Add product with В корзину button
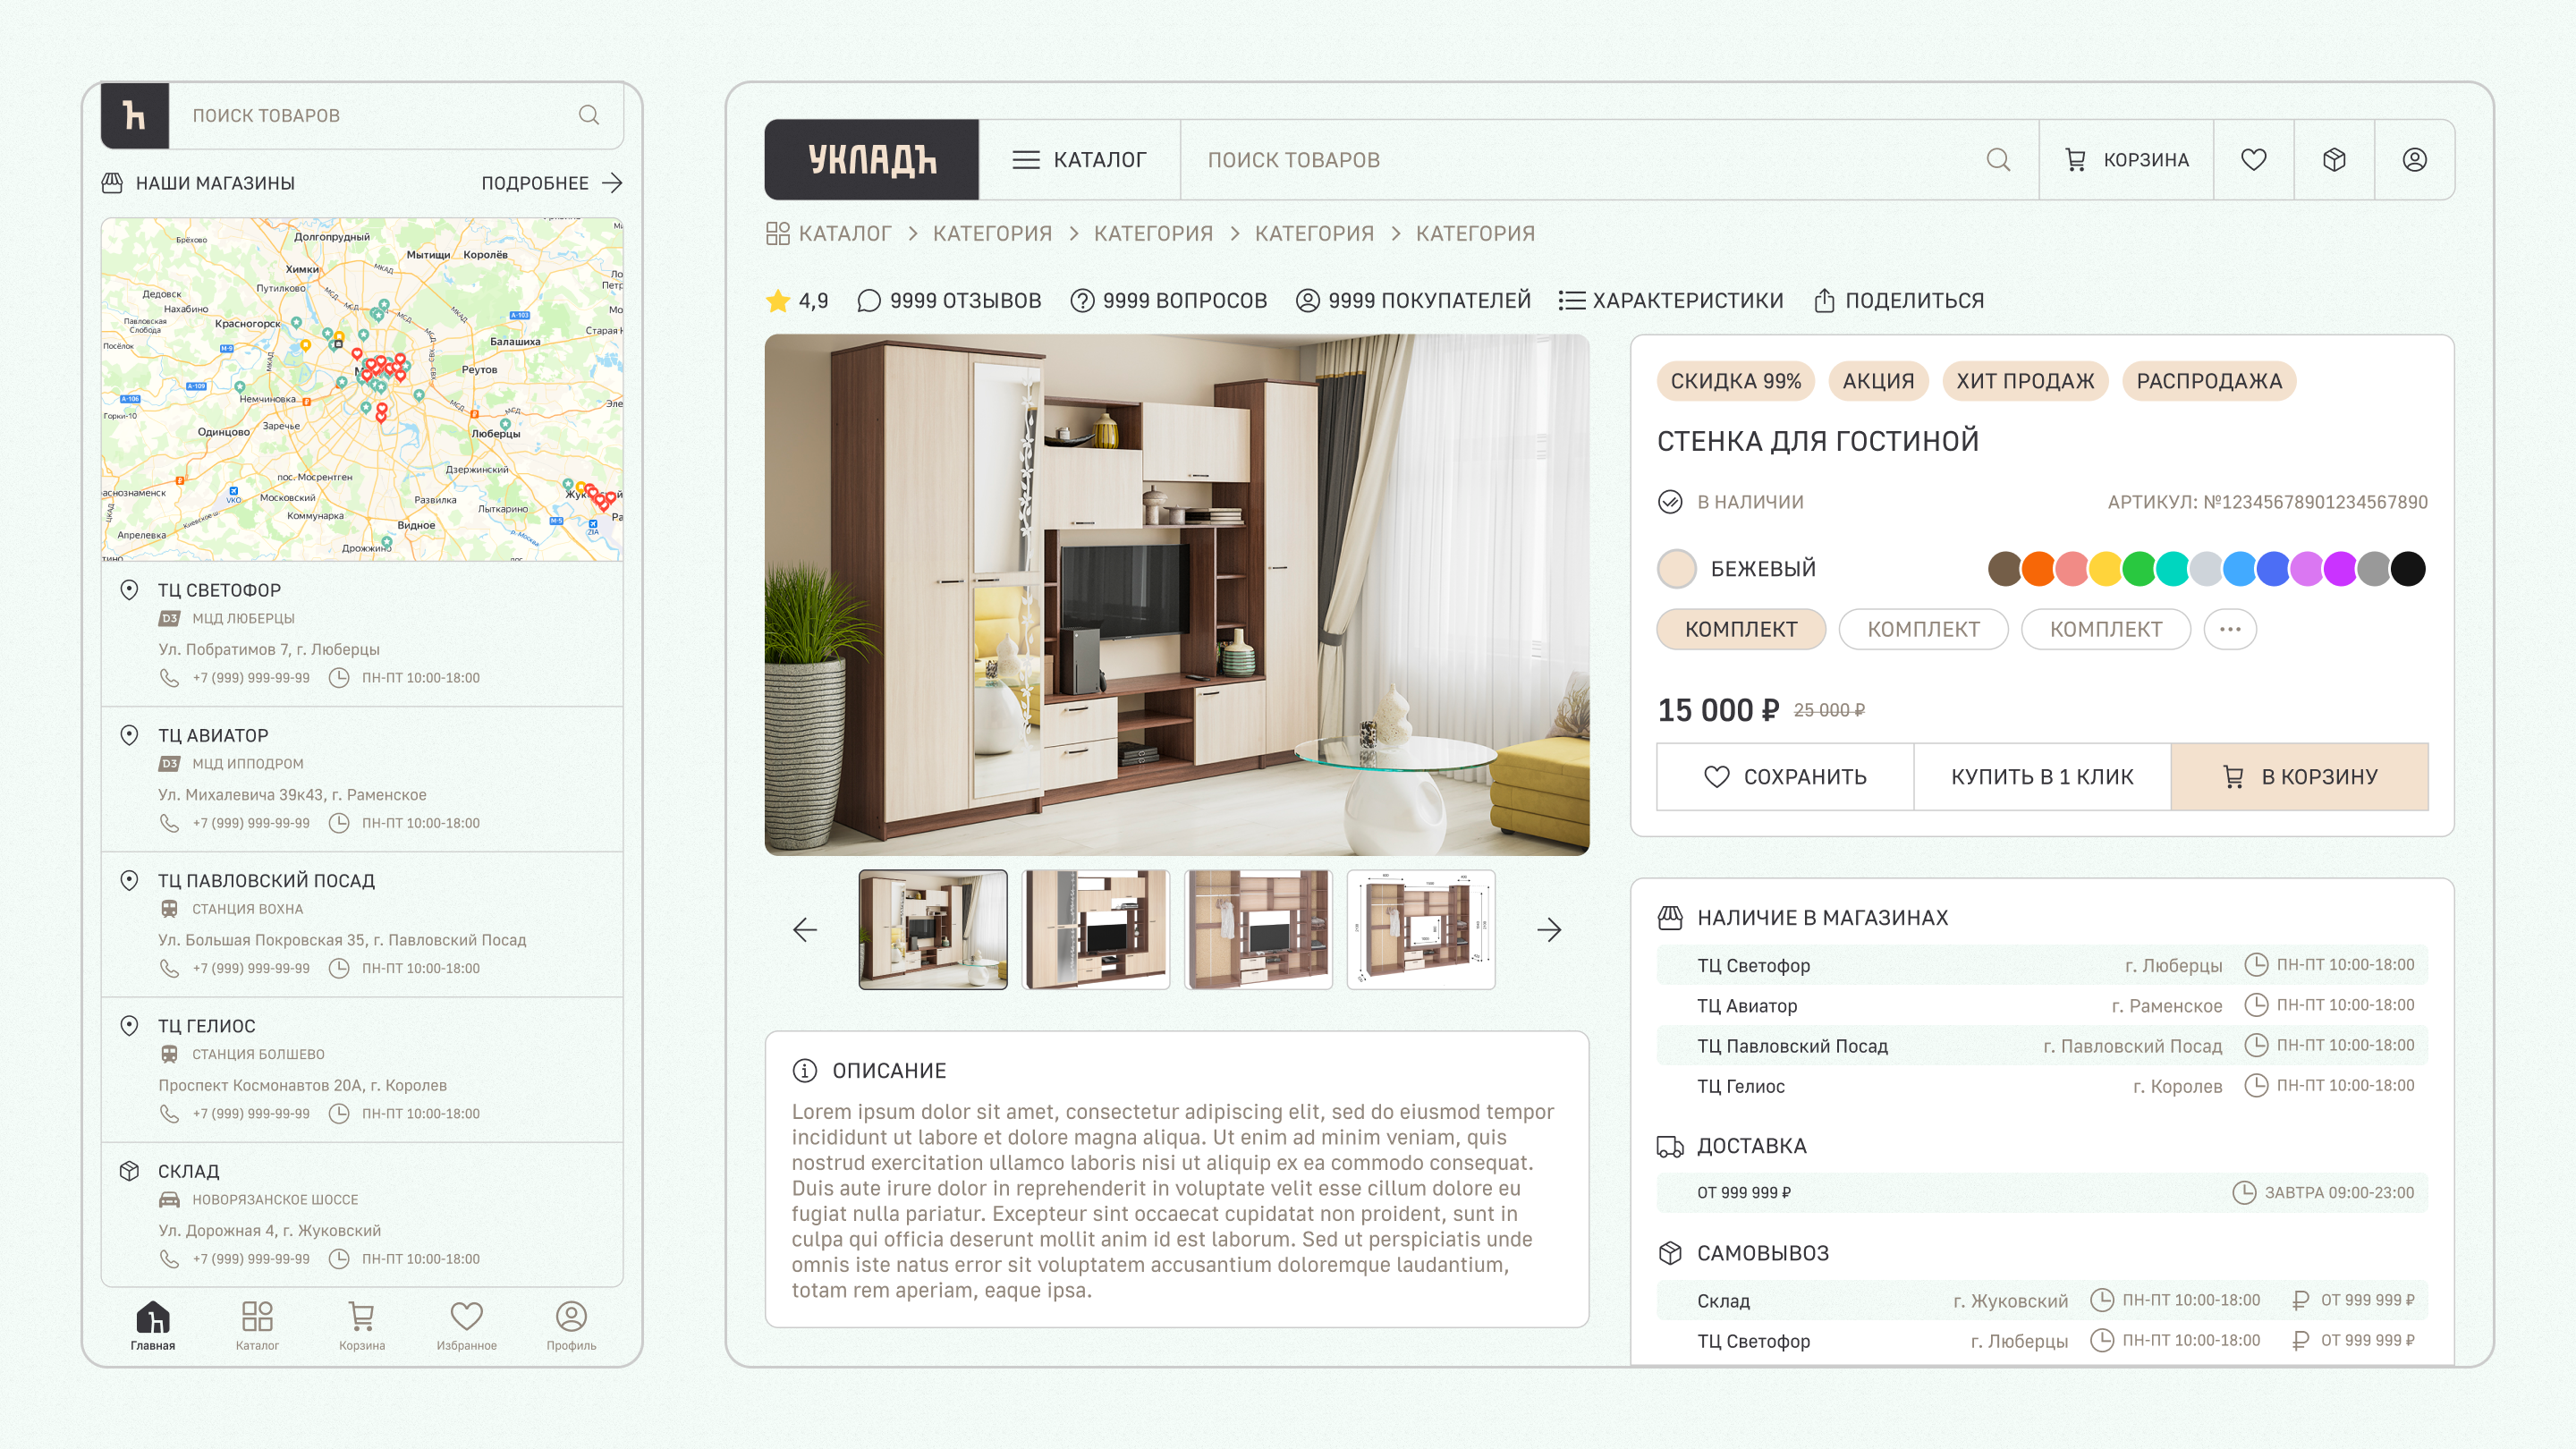This screenshot has width=2576, height=1449. click(x=2299, y=776)
